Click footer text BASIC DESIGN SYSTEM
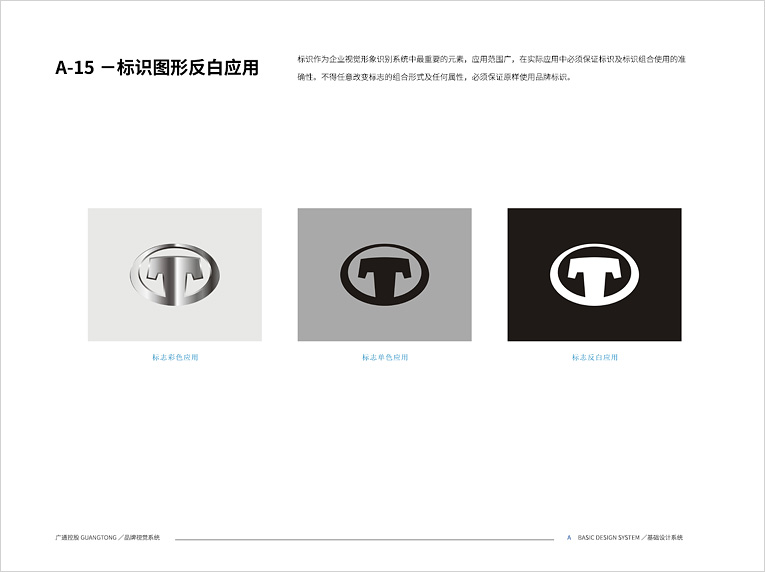The width and height of the screenshot is (765, 572). 608,537
